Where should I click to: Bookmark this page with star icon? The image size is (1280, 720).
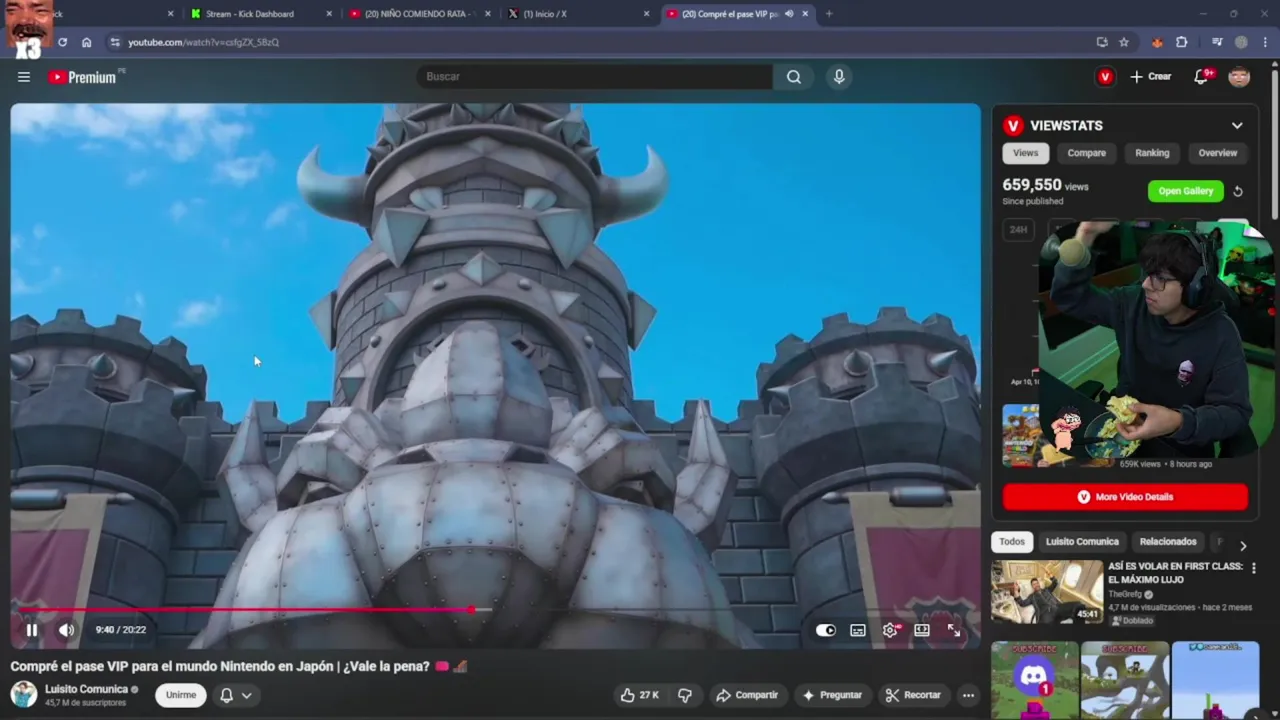[x=1124, y=42]
